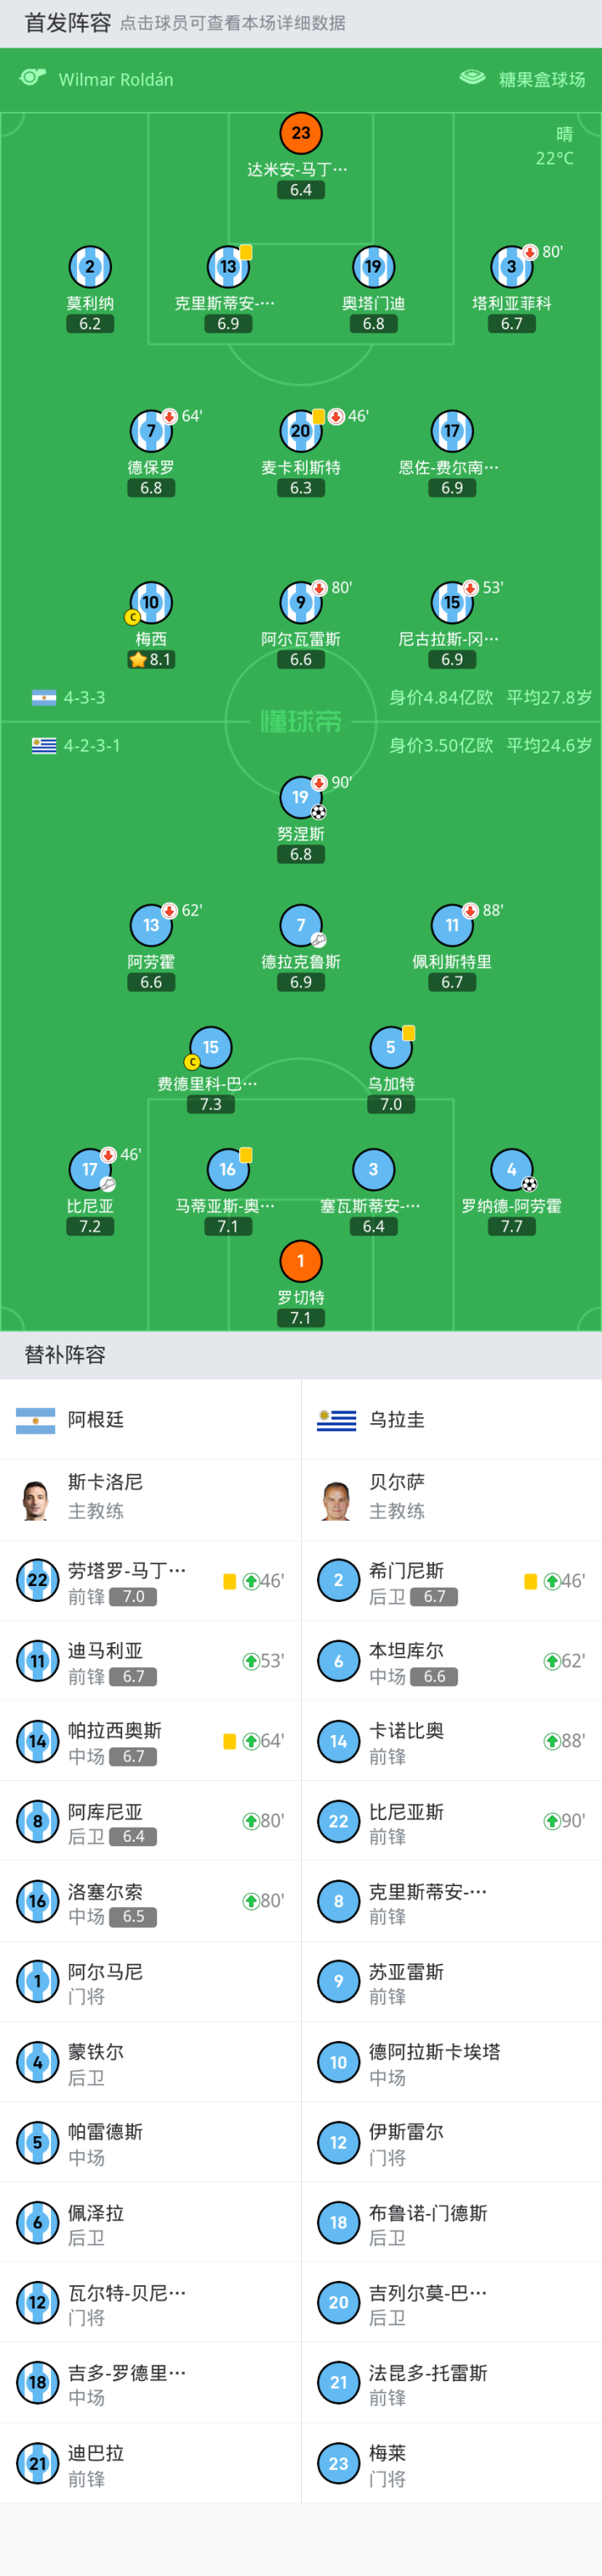Click the stadium icon near 糖果盒球场
Image resolution: width=602 pixels, height=2576 pixels.
pos(472,78)
